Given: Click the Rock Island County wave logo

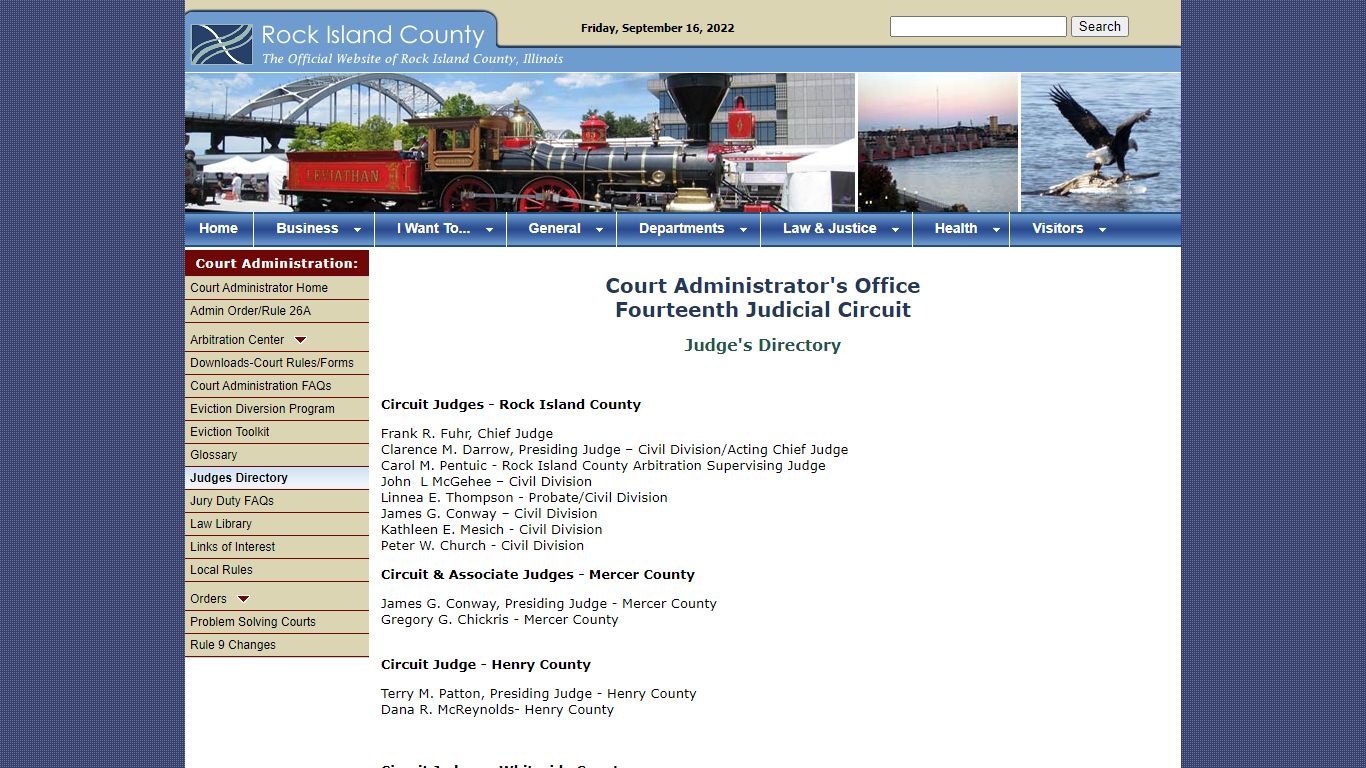Looking at the screenshot, I should point(221,45).
